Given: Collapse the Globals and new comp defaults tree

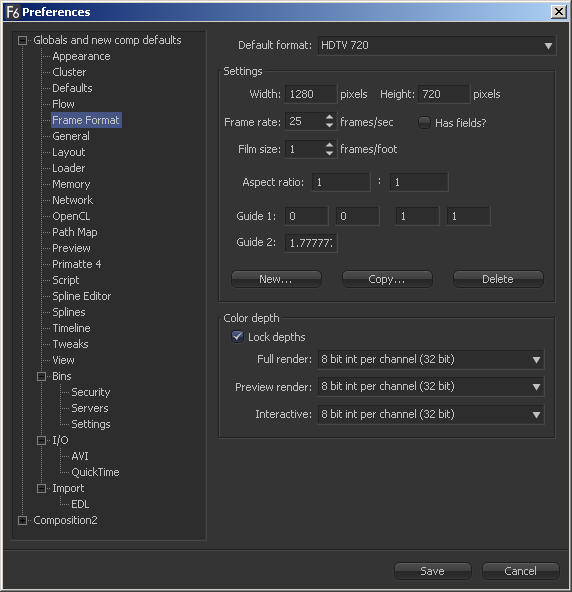Looking at the screenshot, I should tap(22, 40).
